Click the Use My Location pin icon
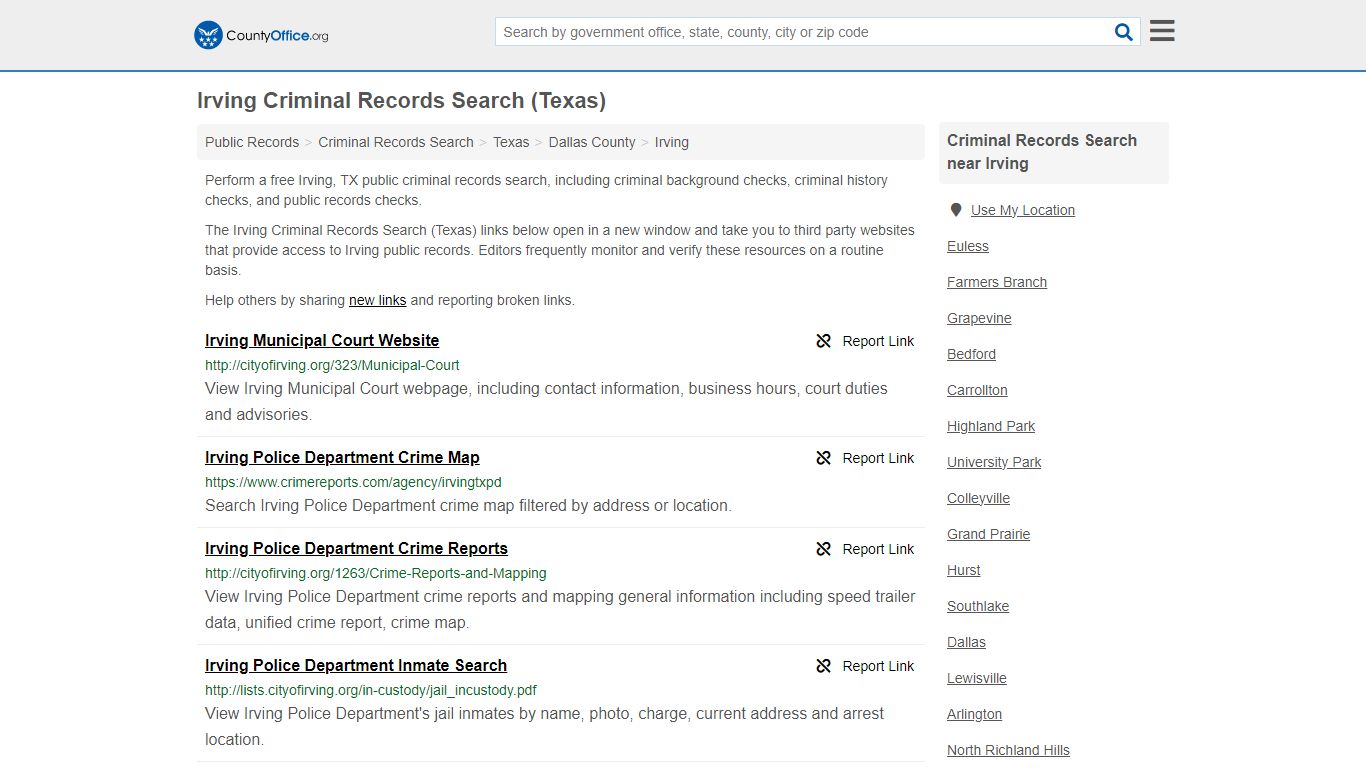The image size is (1366, 768). [x=956, y=210]
